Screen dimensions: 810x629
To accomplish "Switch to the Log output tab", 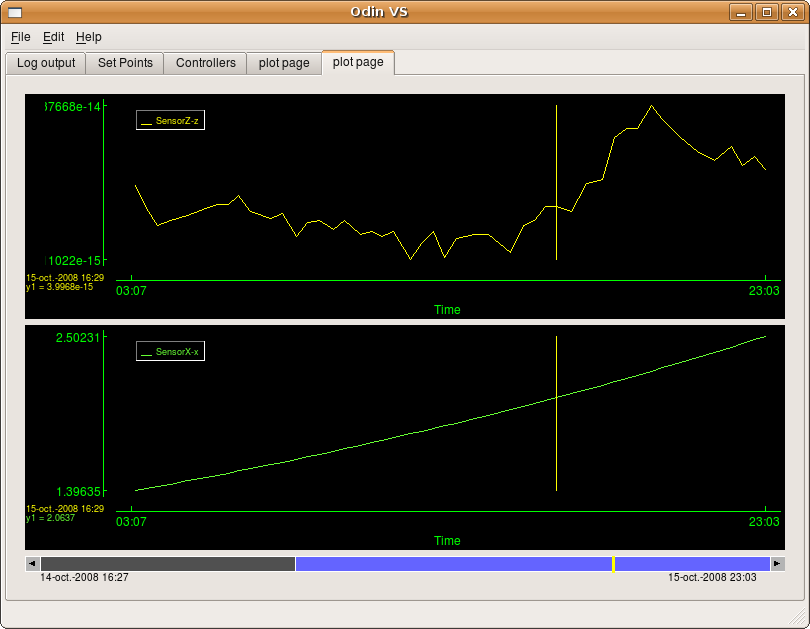I will 46,63.
